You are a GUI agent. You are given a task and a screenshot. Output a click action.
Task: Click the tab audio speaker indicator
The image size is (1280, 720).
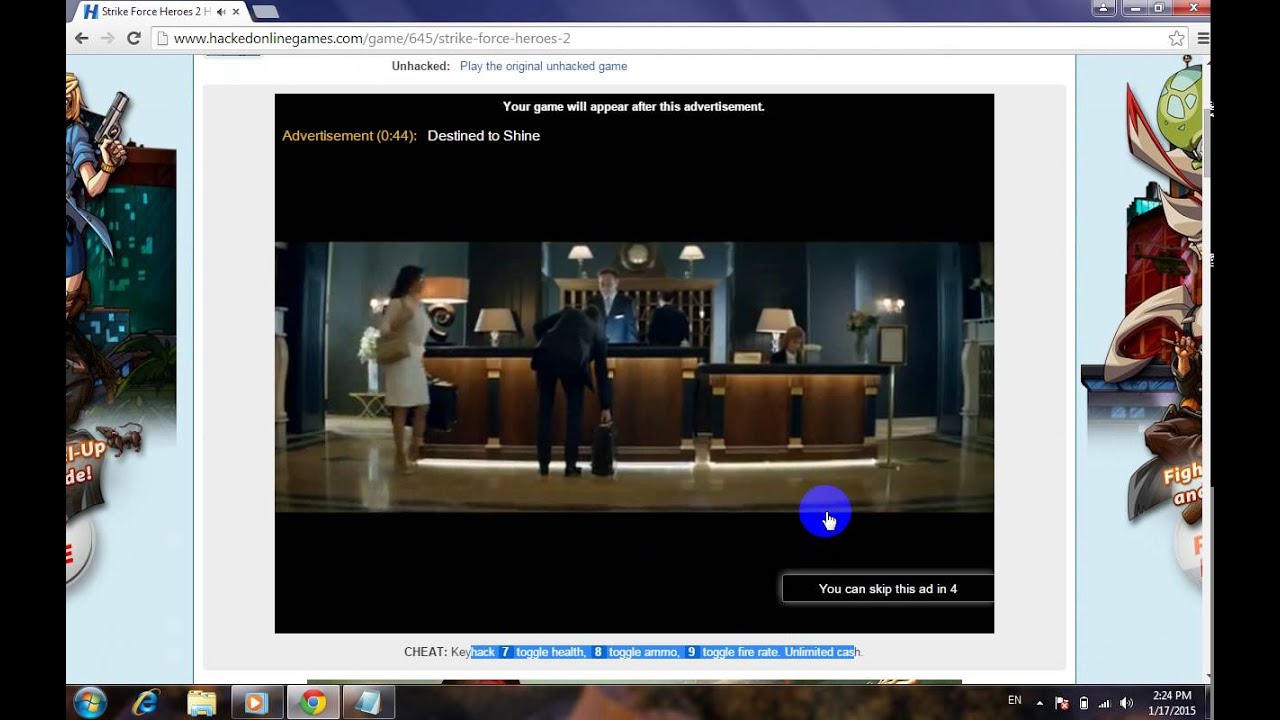[x=221, y=12]
